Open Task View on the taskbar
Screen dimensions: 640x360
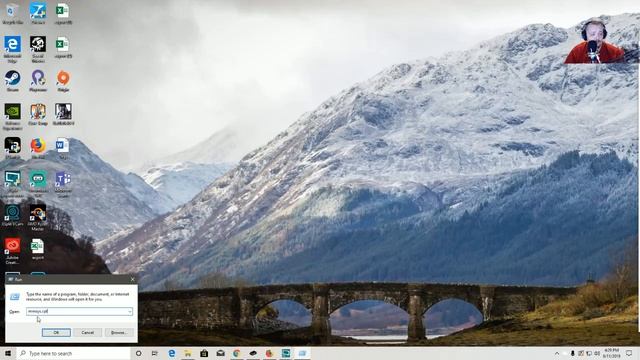(155, 353)
